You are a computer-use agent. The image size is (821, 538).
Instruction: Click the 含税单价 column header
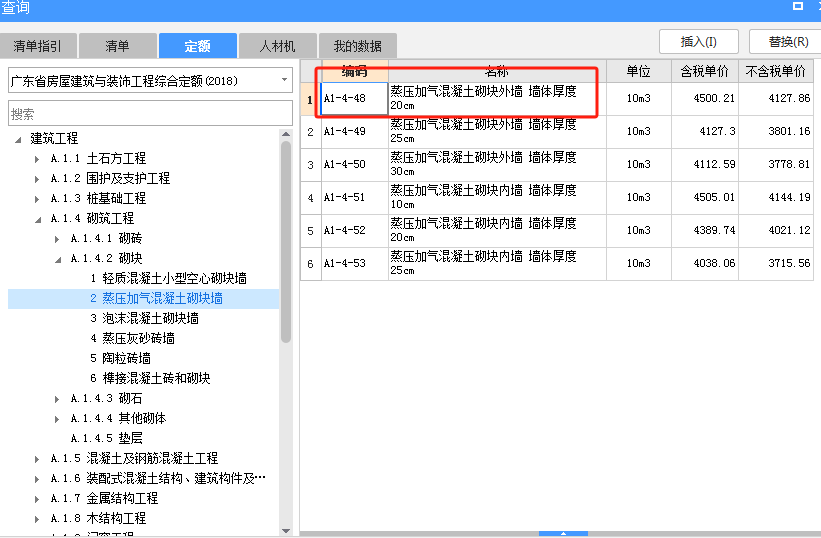pyautogui.click(x=705, y=71)
